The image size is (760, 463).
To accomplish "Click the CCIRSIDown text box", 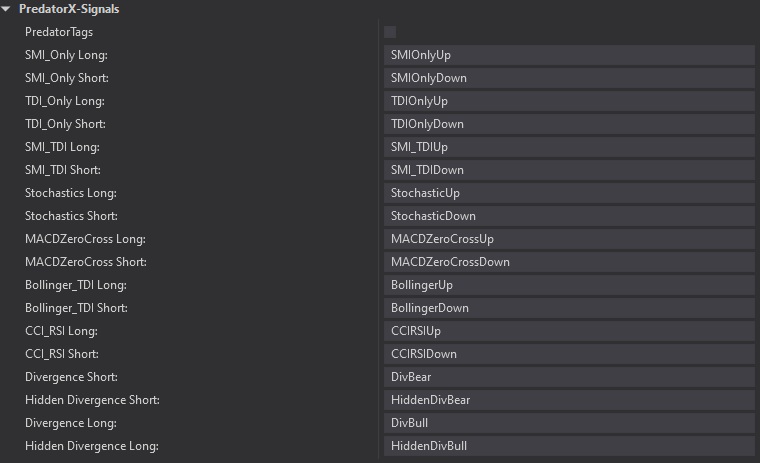I will (x=568, y=354).
